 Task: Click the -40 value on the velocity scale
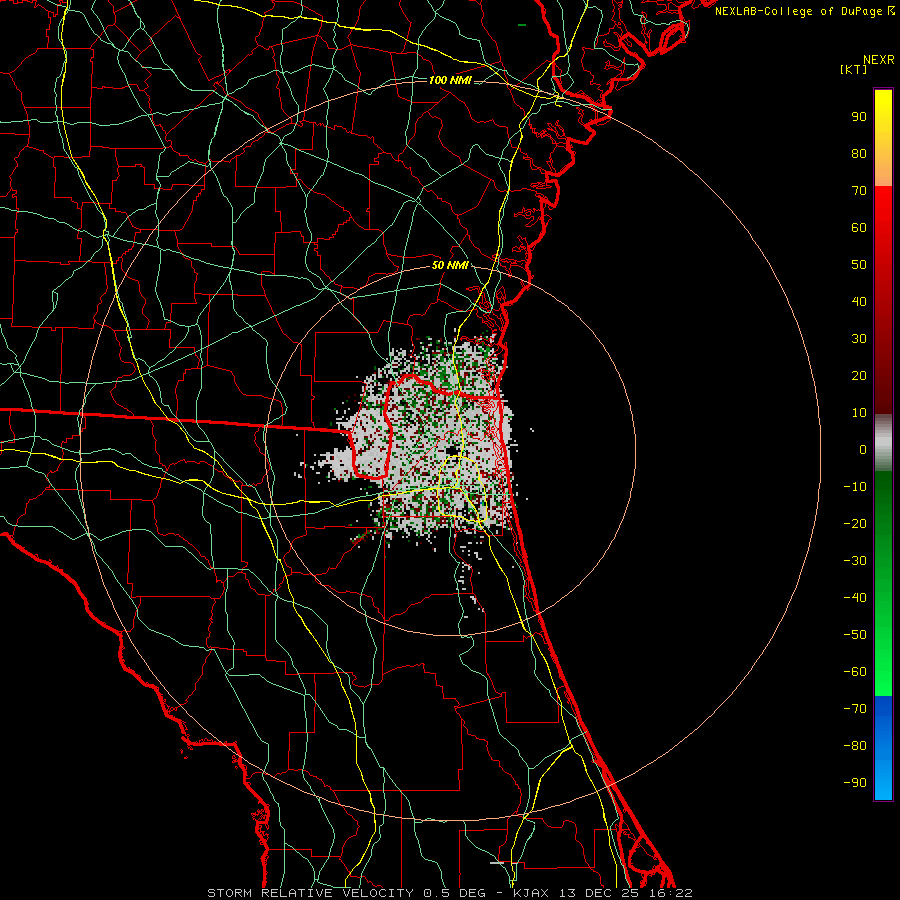click(x=855, y=598)
